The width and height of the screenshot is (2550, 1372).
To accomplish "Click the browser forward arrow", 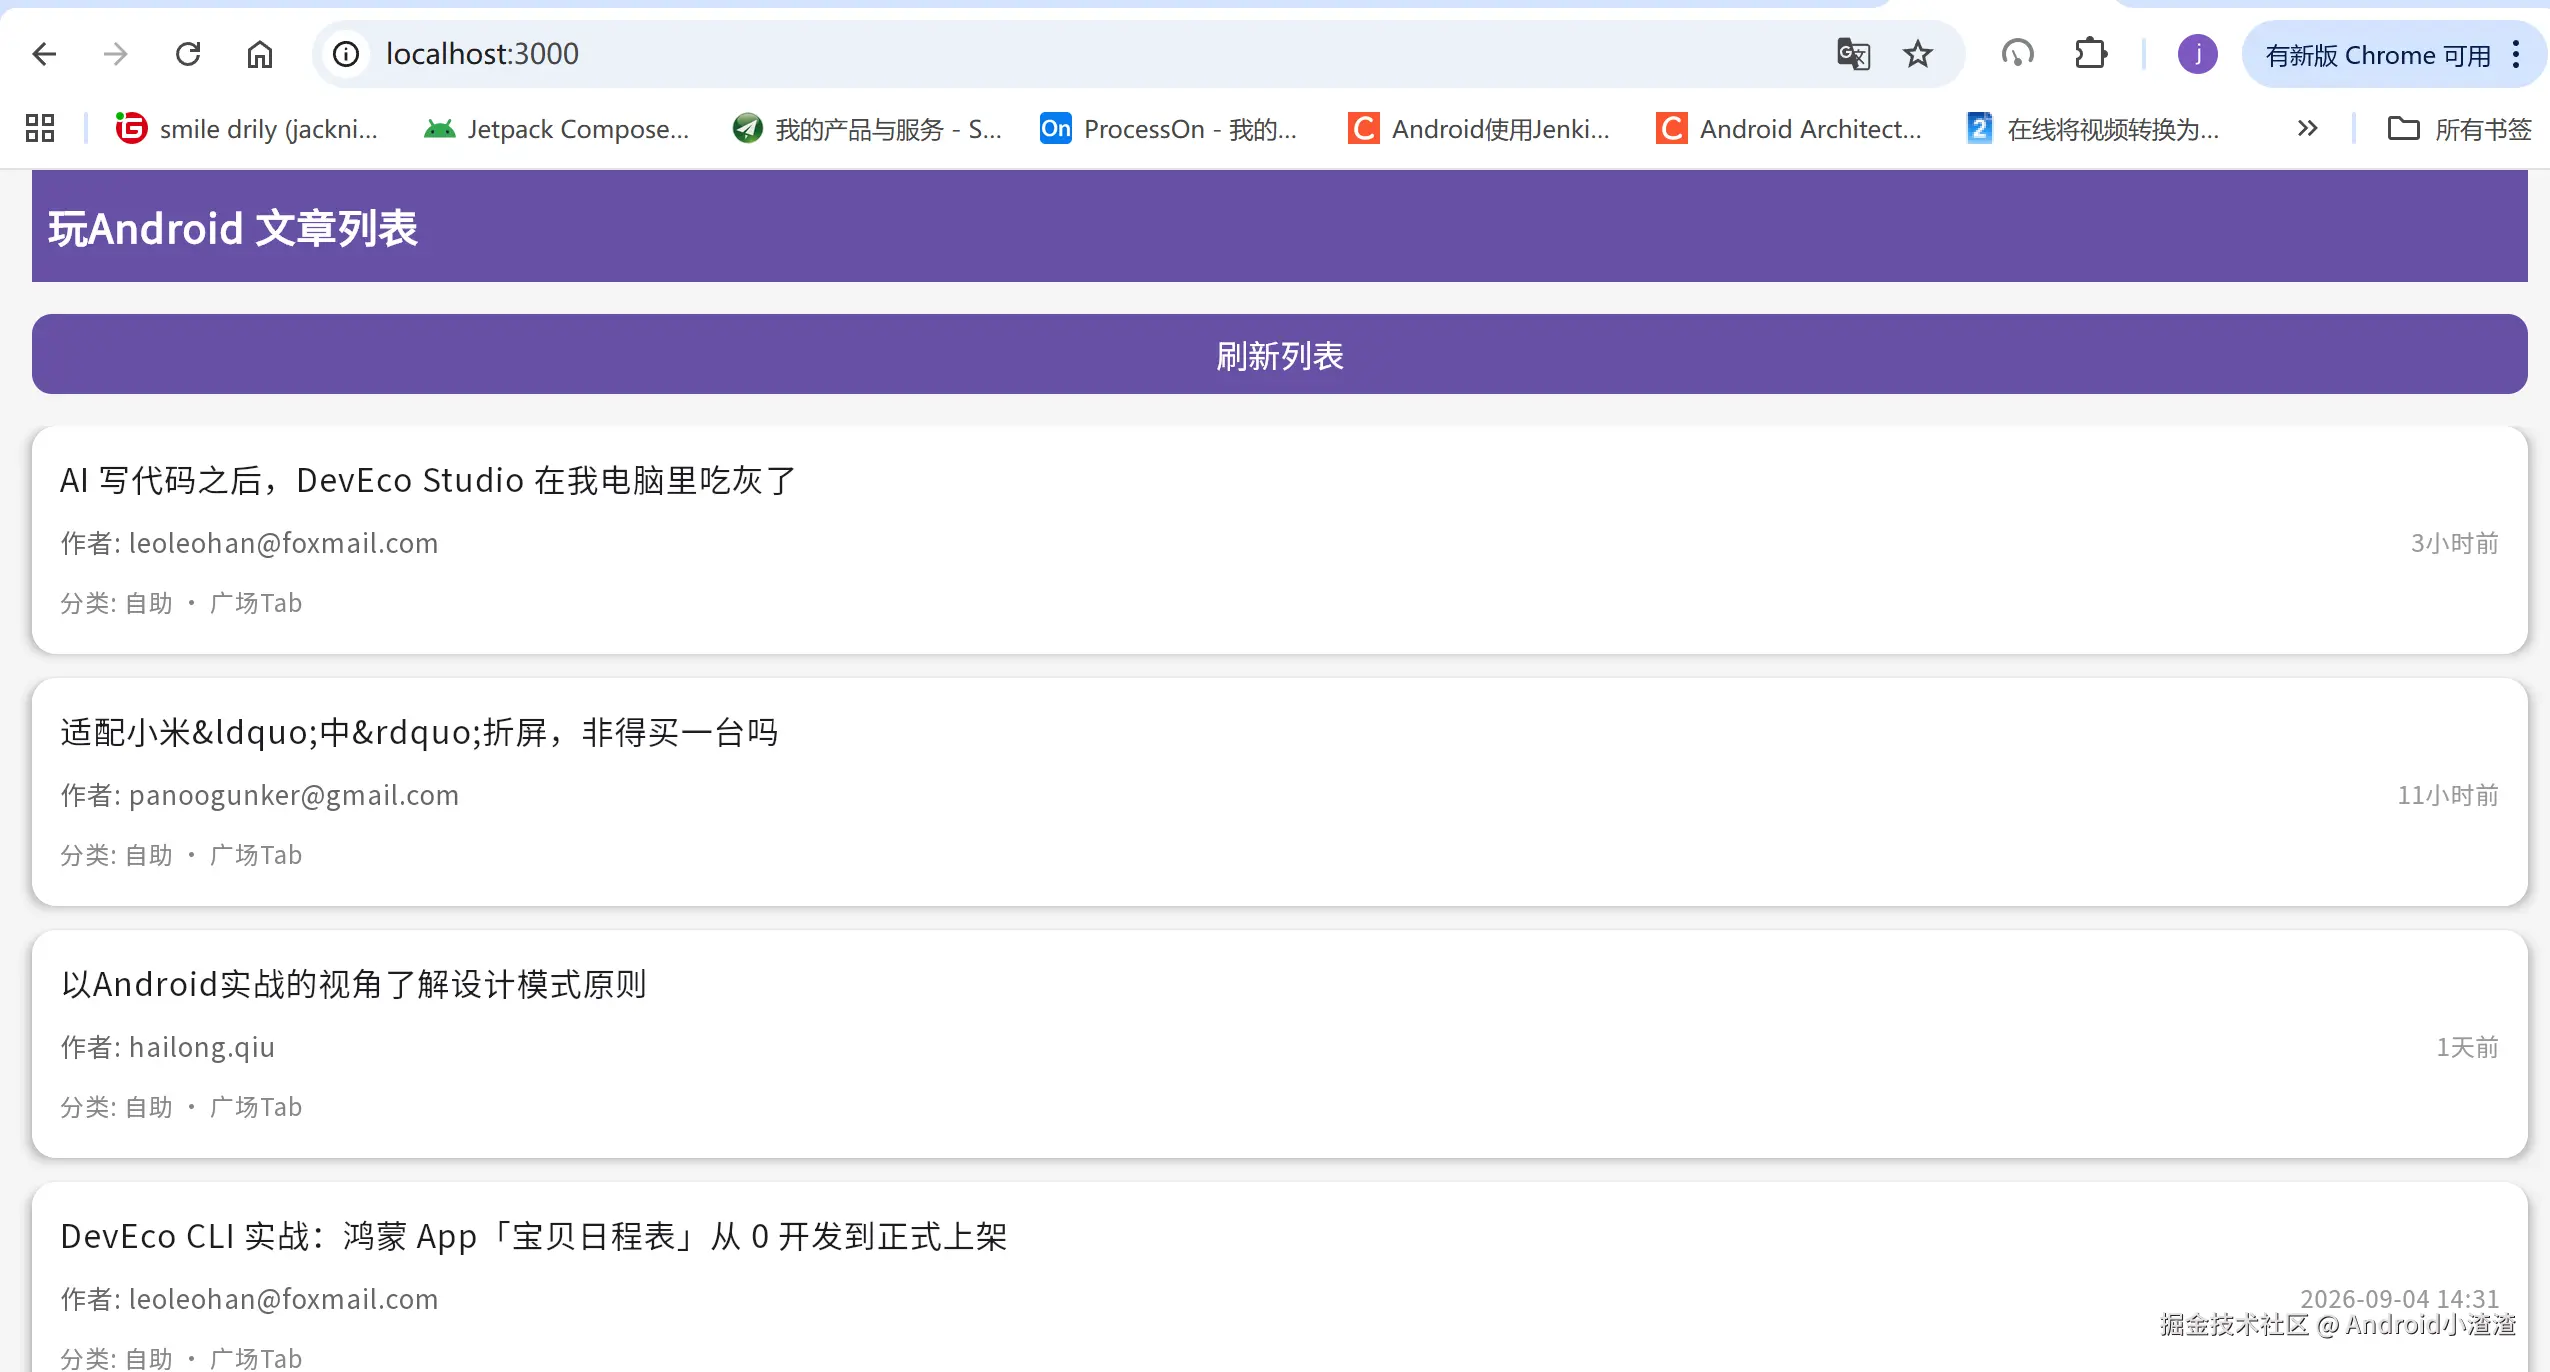I will tap(116, 54).
